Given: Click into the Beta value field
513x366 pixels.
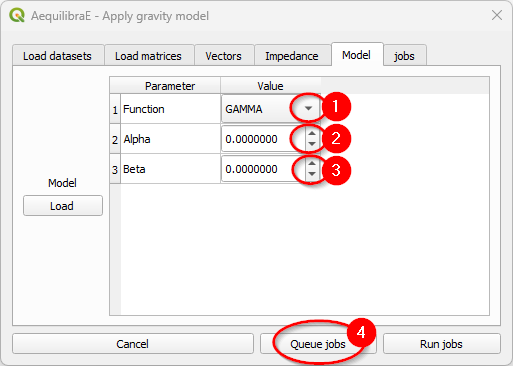Looking at the screenshot, I should 263,169.
